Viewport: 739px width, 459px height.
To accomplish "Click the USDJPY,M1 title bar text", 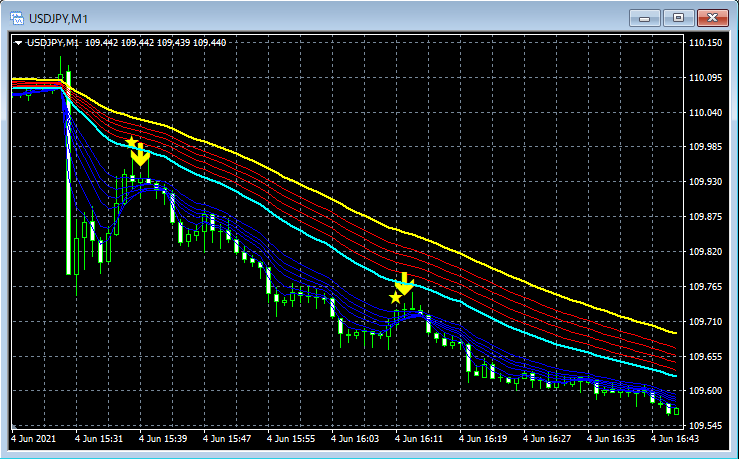I will tap(58, 19).
